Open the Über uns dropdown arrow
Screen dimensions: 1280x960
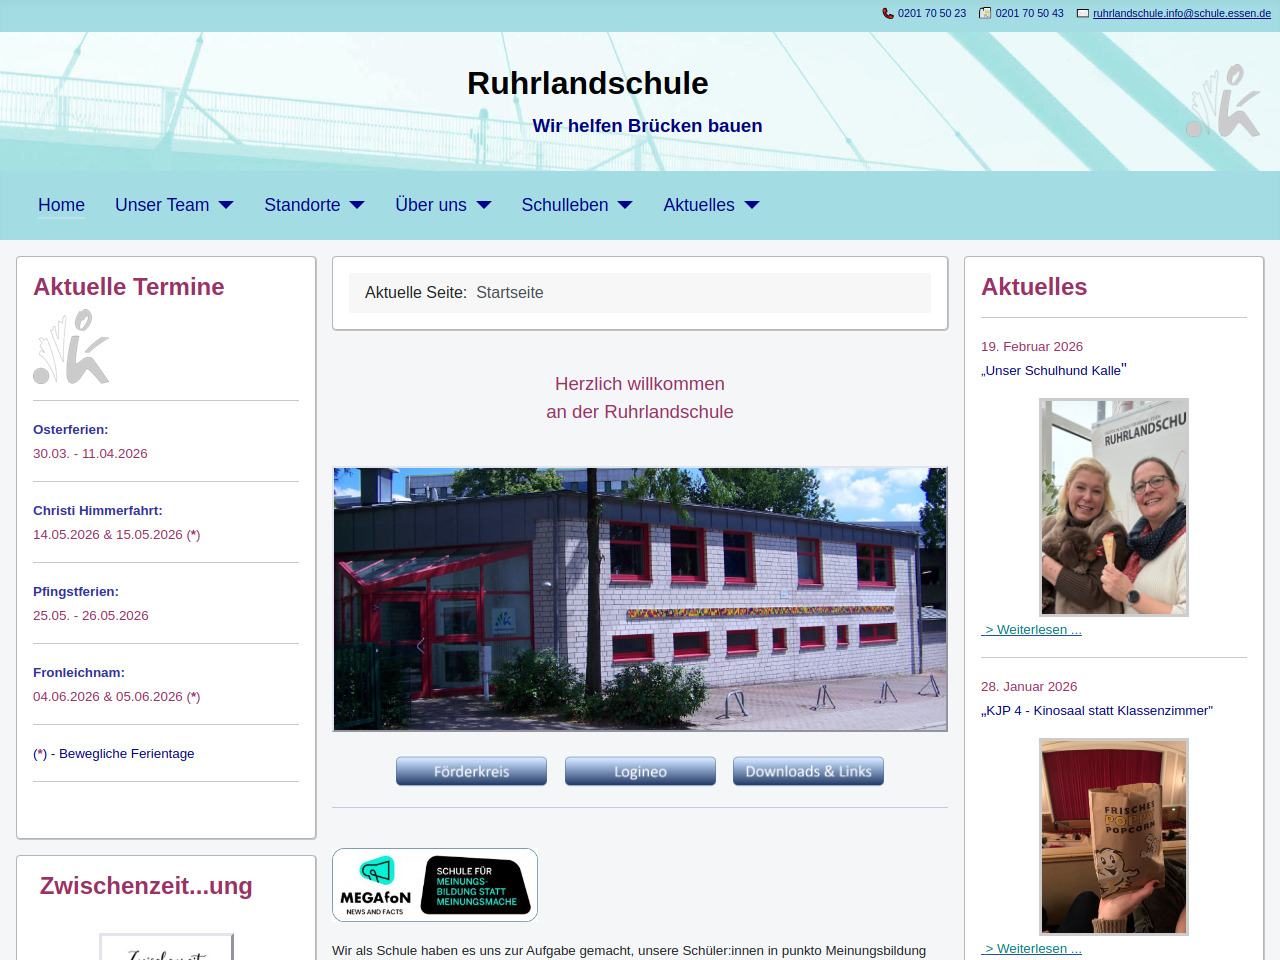[x=484, y=205]
